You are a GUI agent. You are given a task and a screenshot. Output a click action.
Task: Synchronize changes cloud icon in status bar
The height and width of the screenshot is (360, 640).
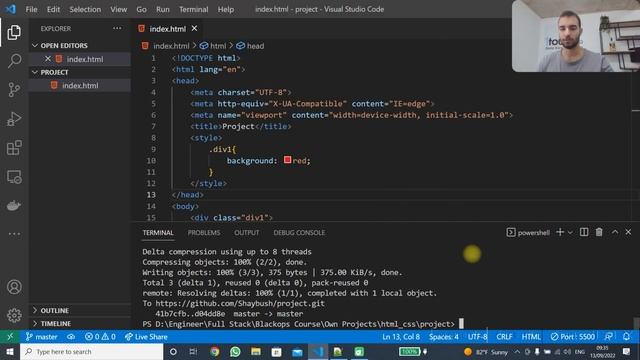(x=71, y=337)
